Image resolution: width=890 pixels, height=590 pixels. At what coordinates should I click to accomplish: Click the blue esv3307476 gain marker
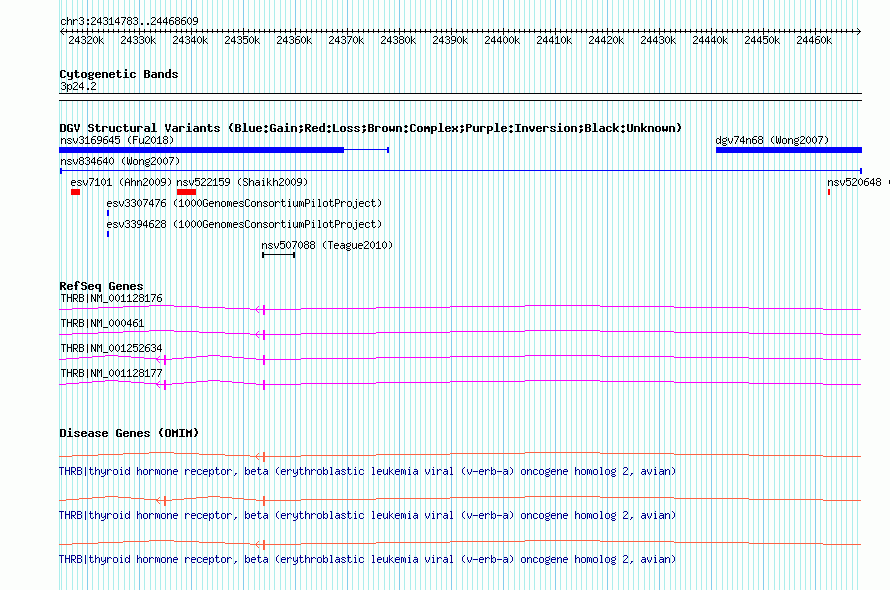[x=108, y=213]
